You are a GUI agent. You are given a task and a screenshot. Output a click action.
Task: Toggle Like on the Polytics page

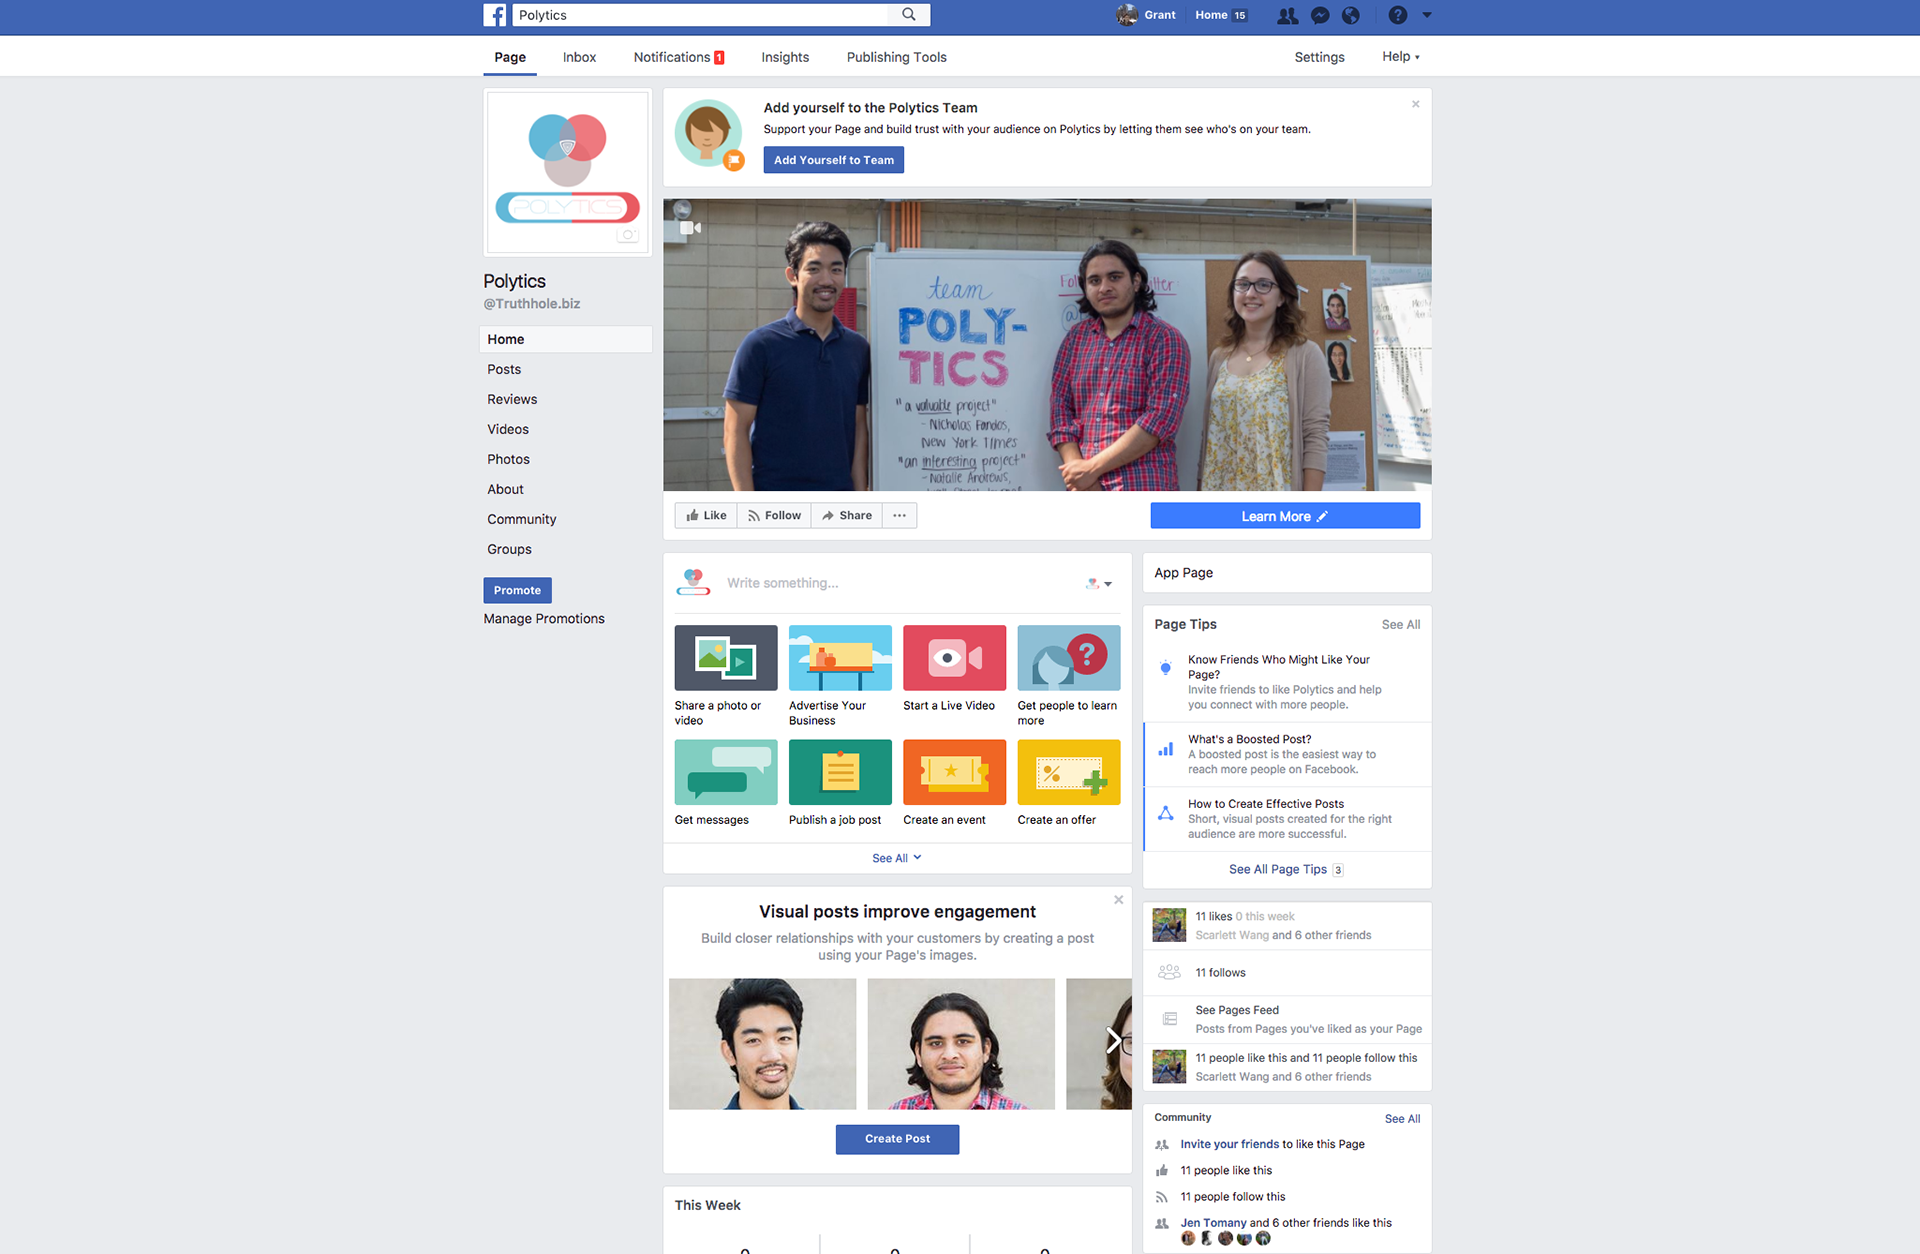click(706, 515)
